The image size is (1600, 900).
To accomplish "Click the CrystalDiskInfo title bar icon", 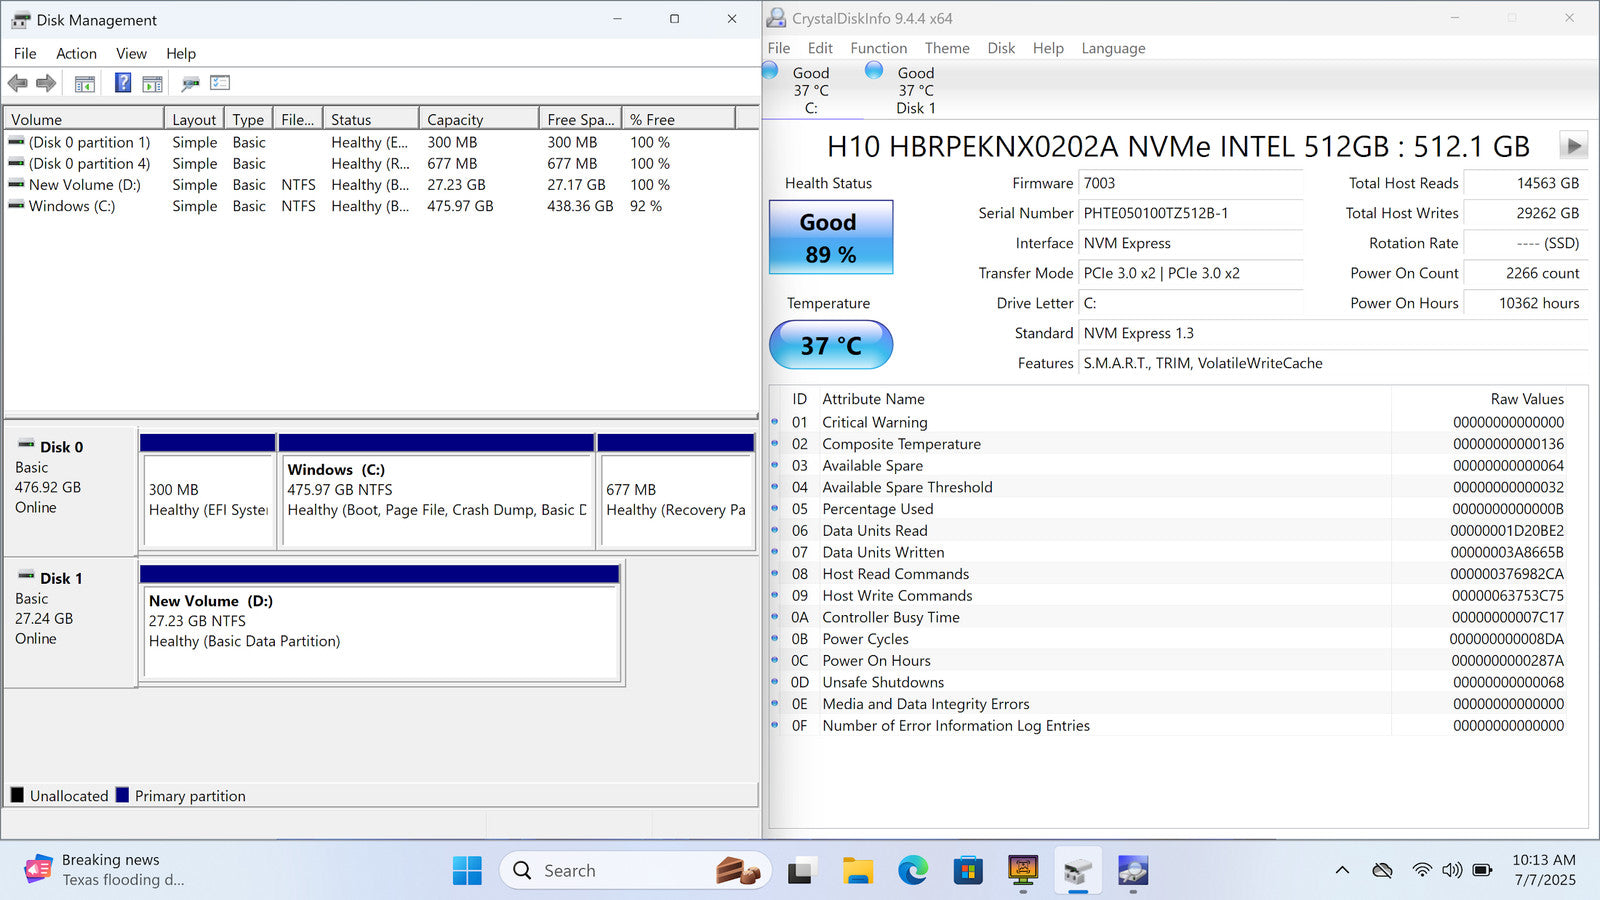I will pos(776,18).
